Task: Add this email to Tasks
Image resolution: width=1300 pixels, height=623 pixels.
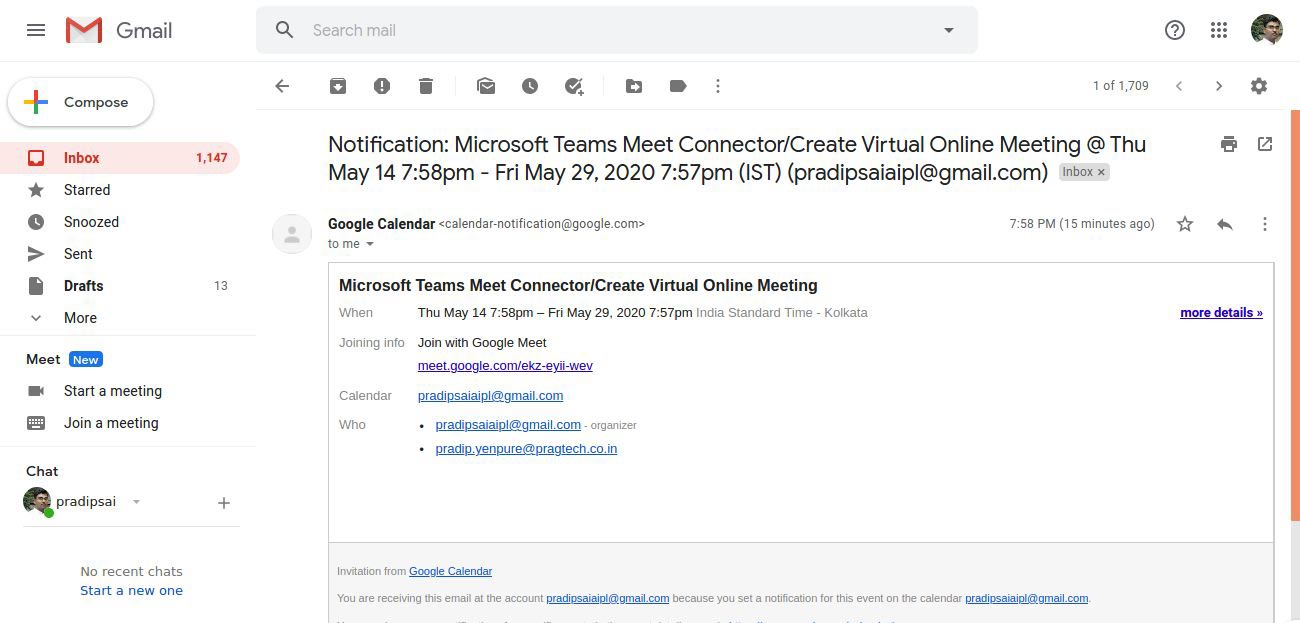Action: pos(574,86)
